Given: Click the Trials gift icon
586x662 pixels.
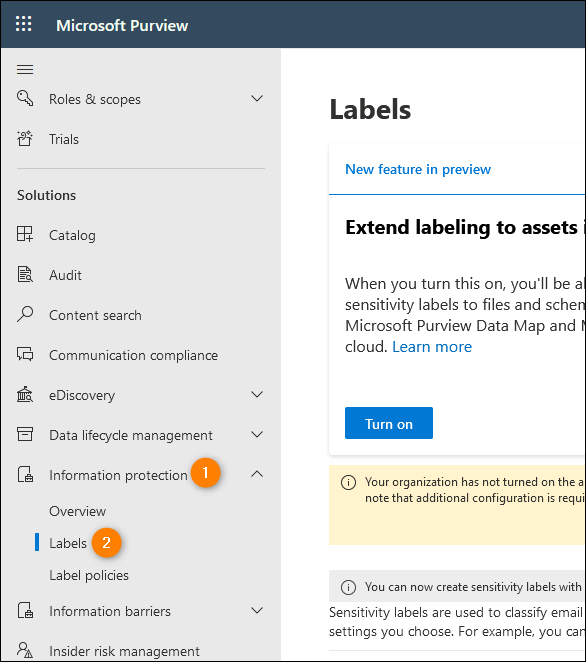Looking at the screenshot, I should [x=25, y=138].
